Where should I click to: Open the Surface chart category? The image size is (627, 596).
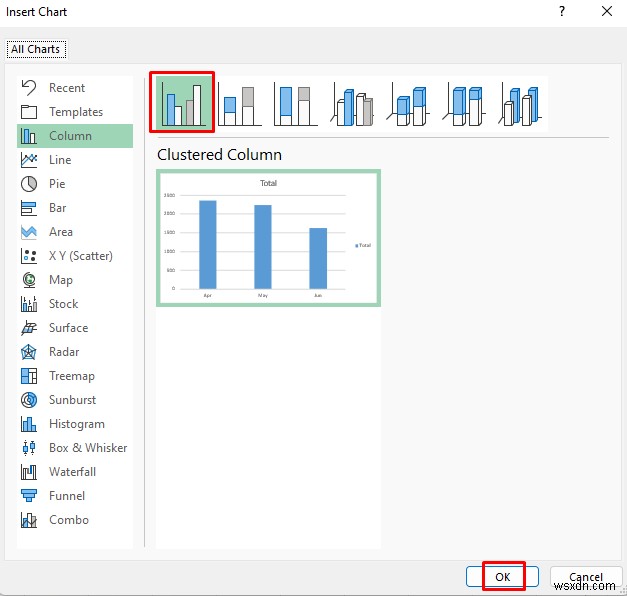[75, 328]
